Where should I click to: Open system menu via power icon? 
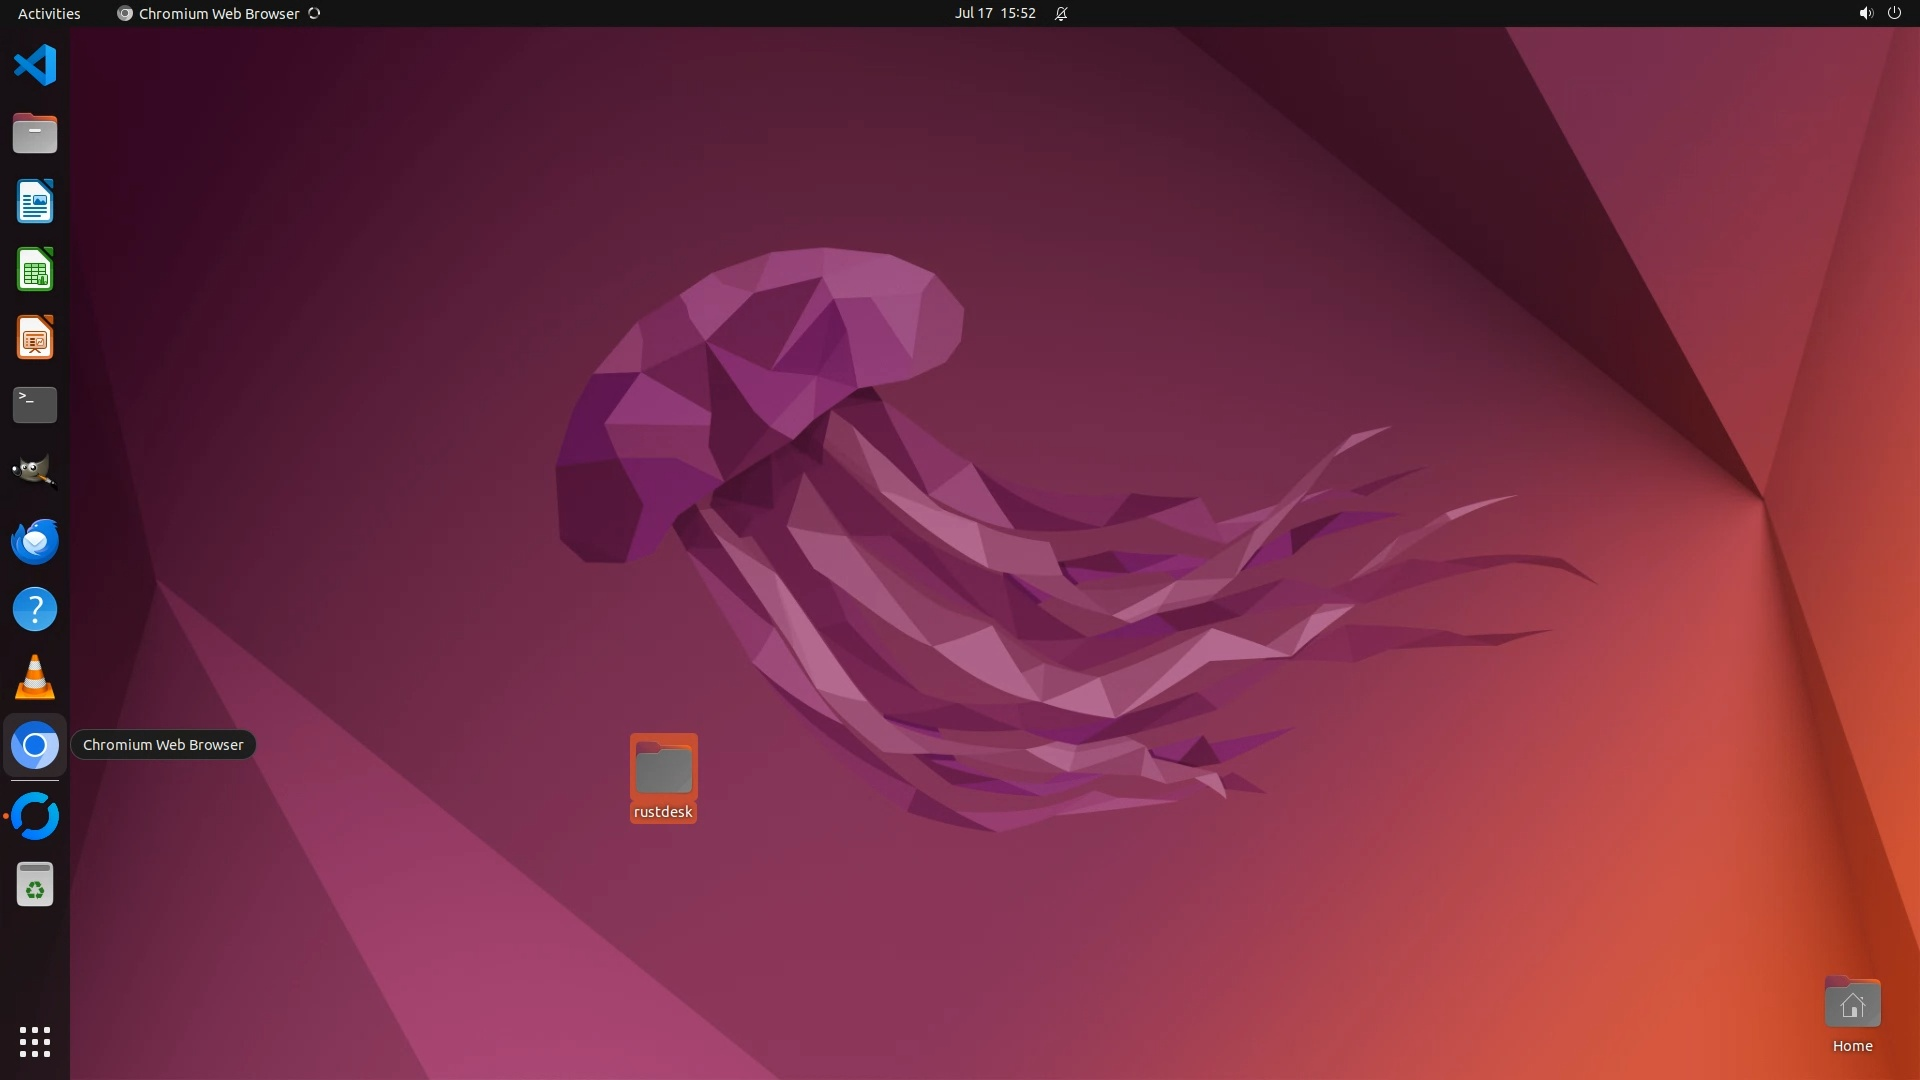pyautogui.click(x=1894, y=13)
